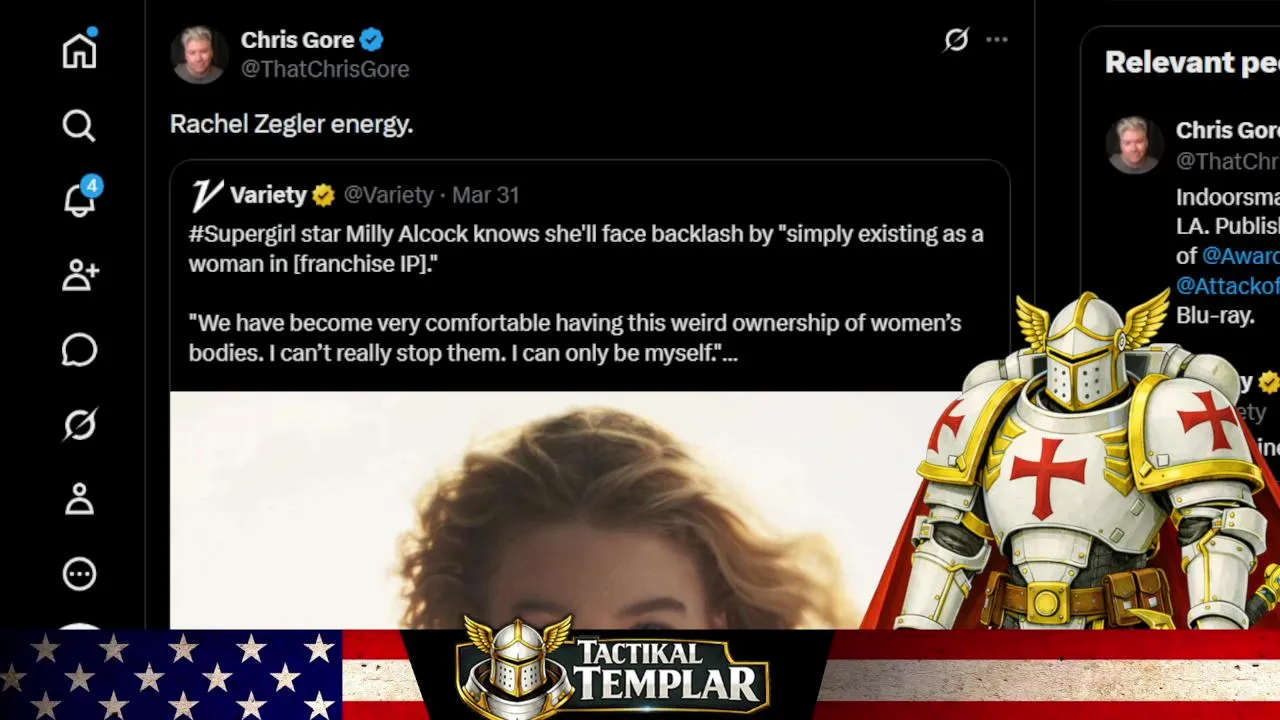Open the @Attackof mention in bio
The height and width of the screenshot is (720, 1280).
[1227, 286]
